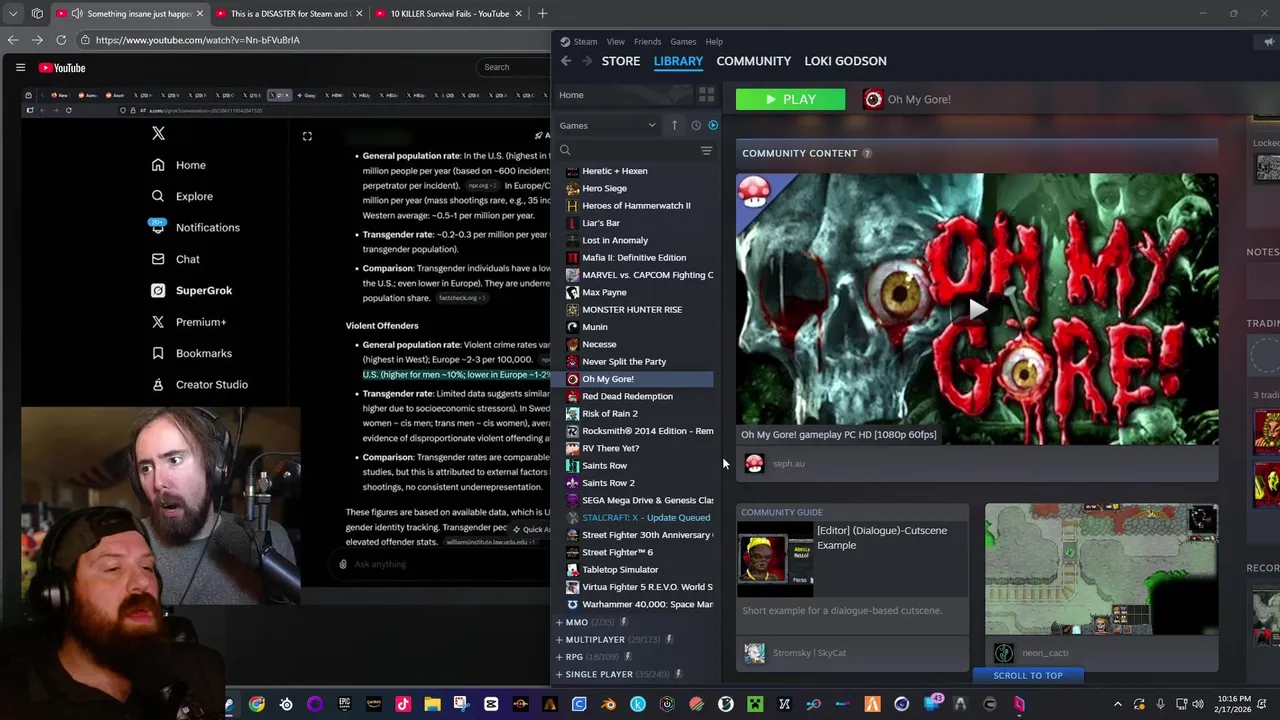Show hidden system tray icons
This screenshot has width=1280, height=720.
point(1118,704)
